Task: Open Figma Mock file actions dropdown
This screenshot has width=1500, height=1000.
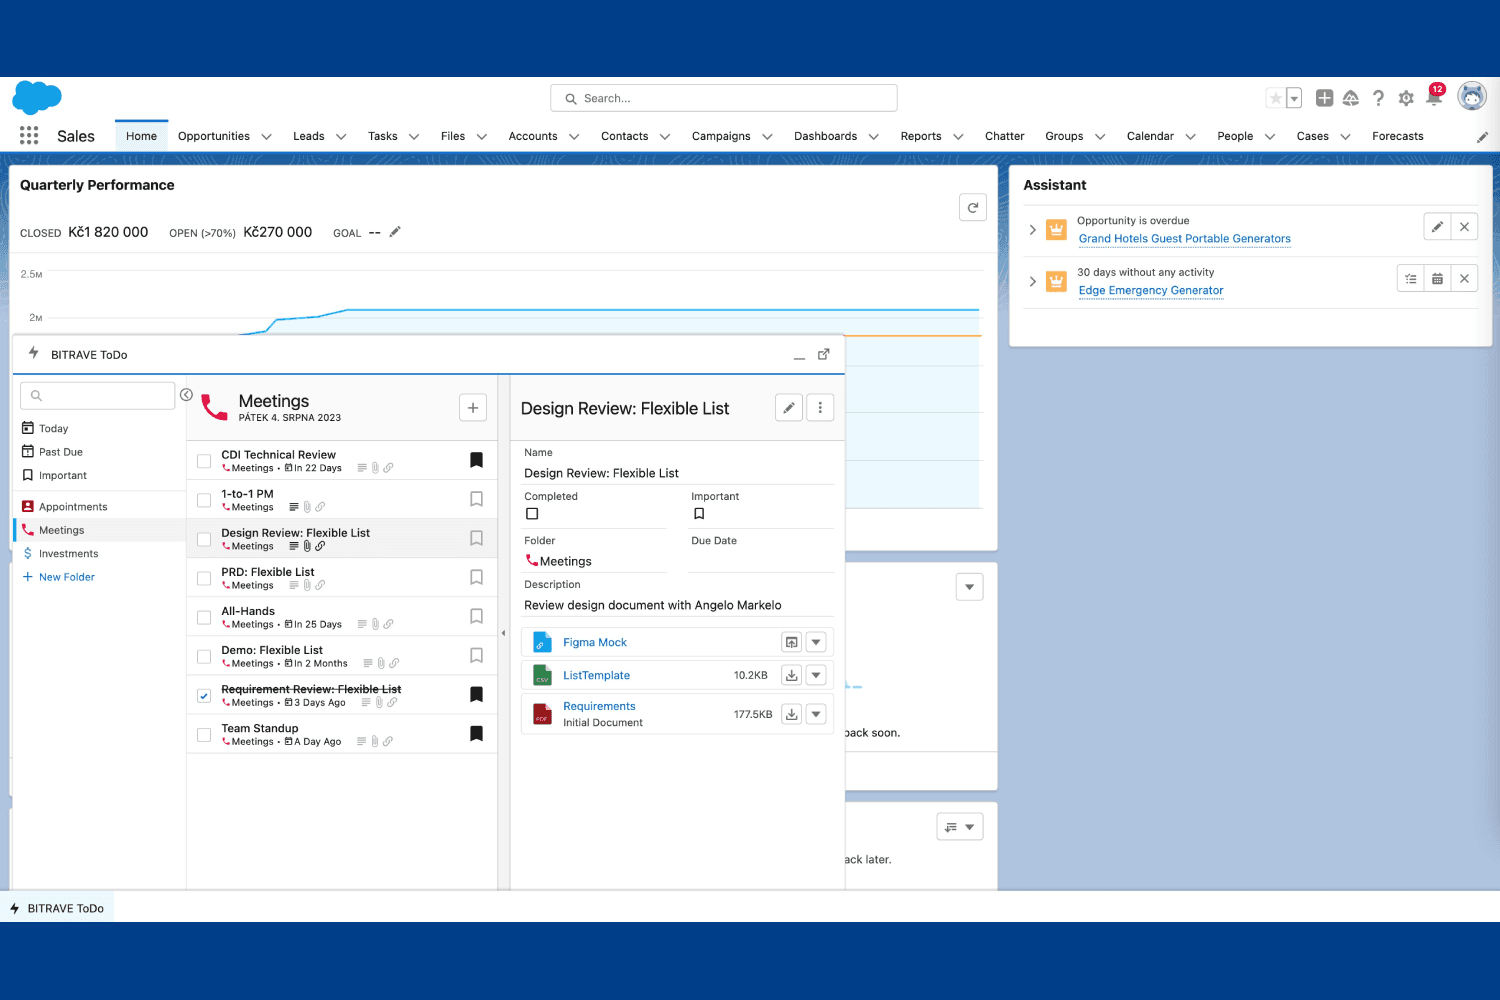Action: coord(816,642)
